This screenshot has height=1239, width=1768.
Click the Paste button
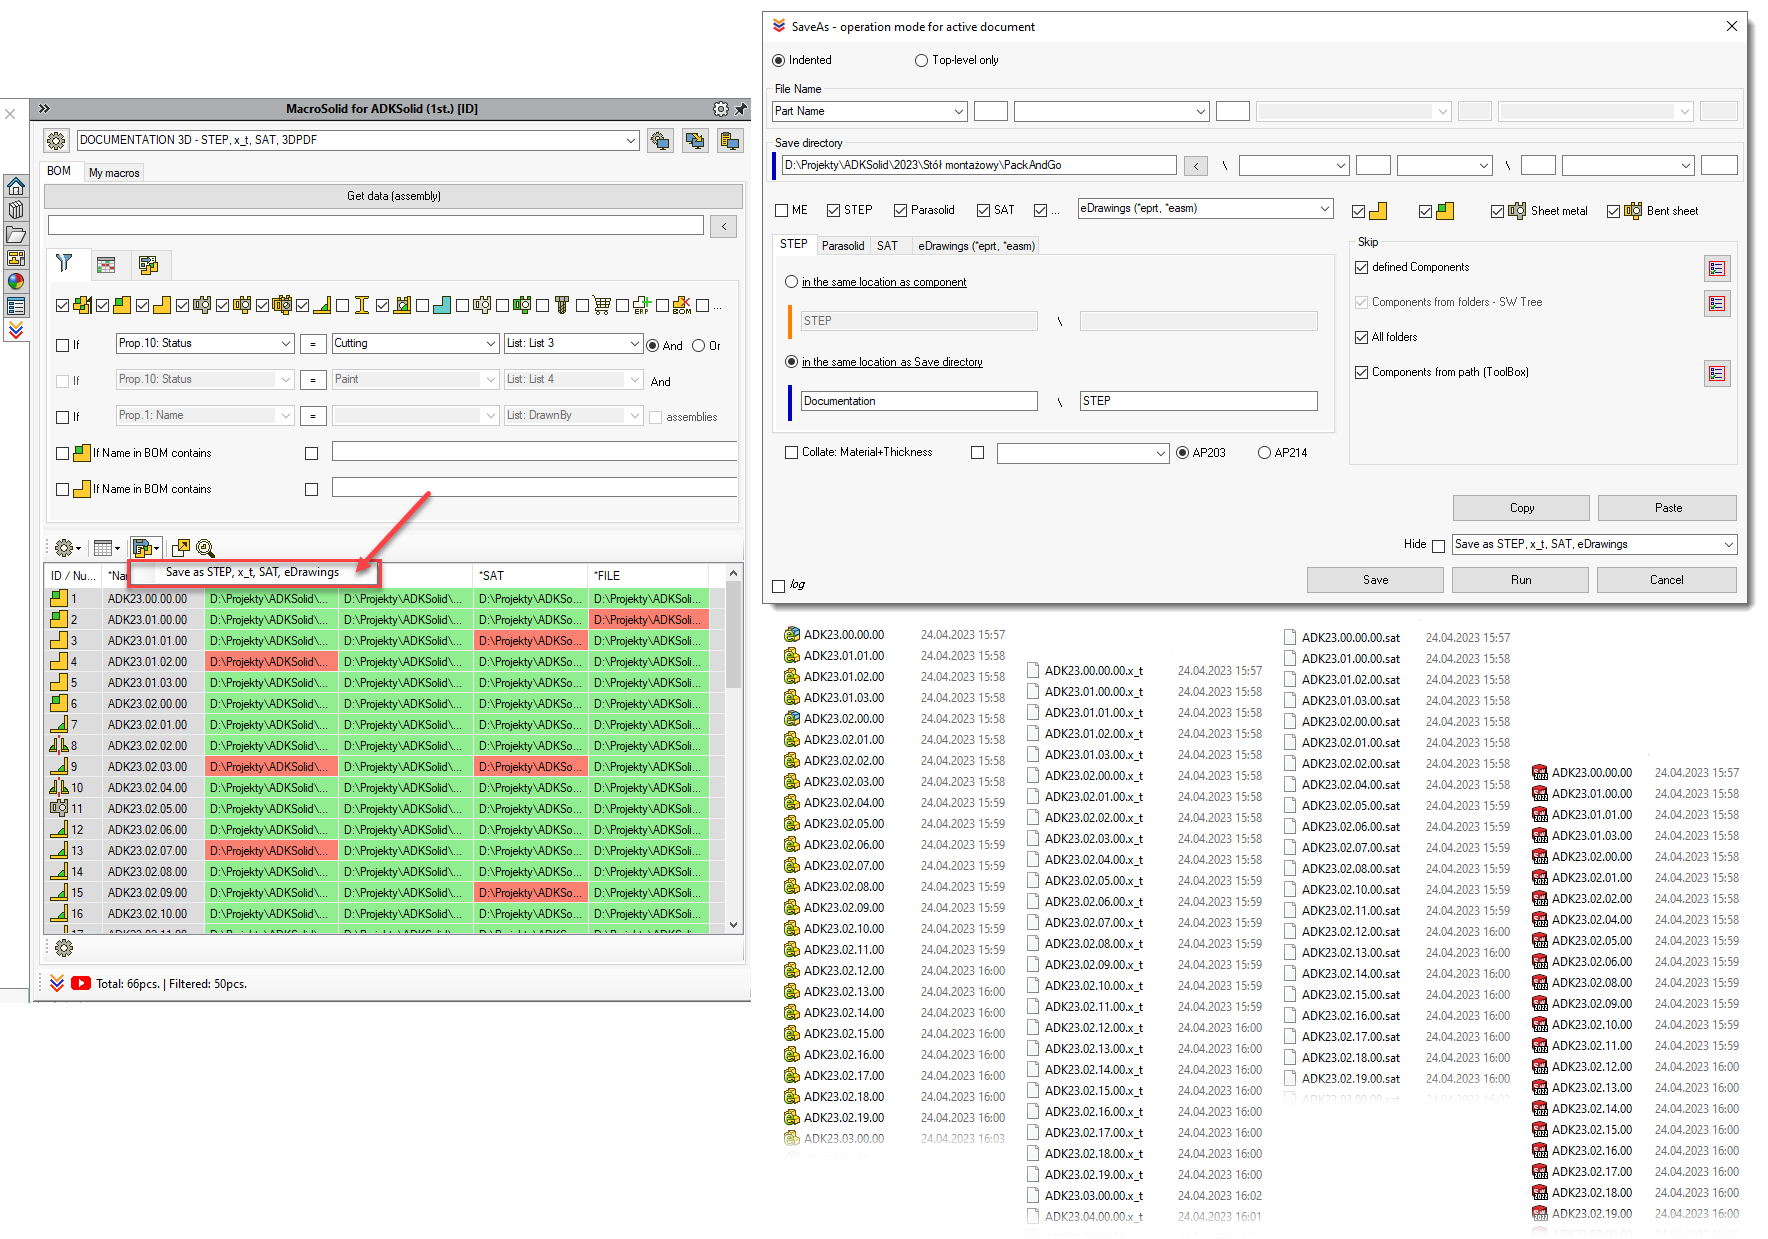click(1667, 508)
